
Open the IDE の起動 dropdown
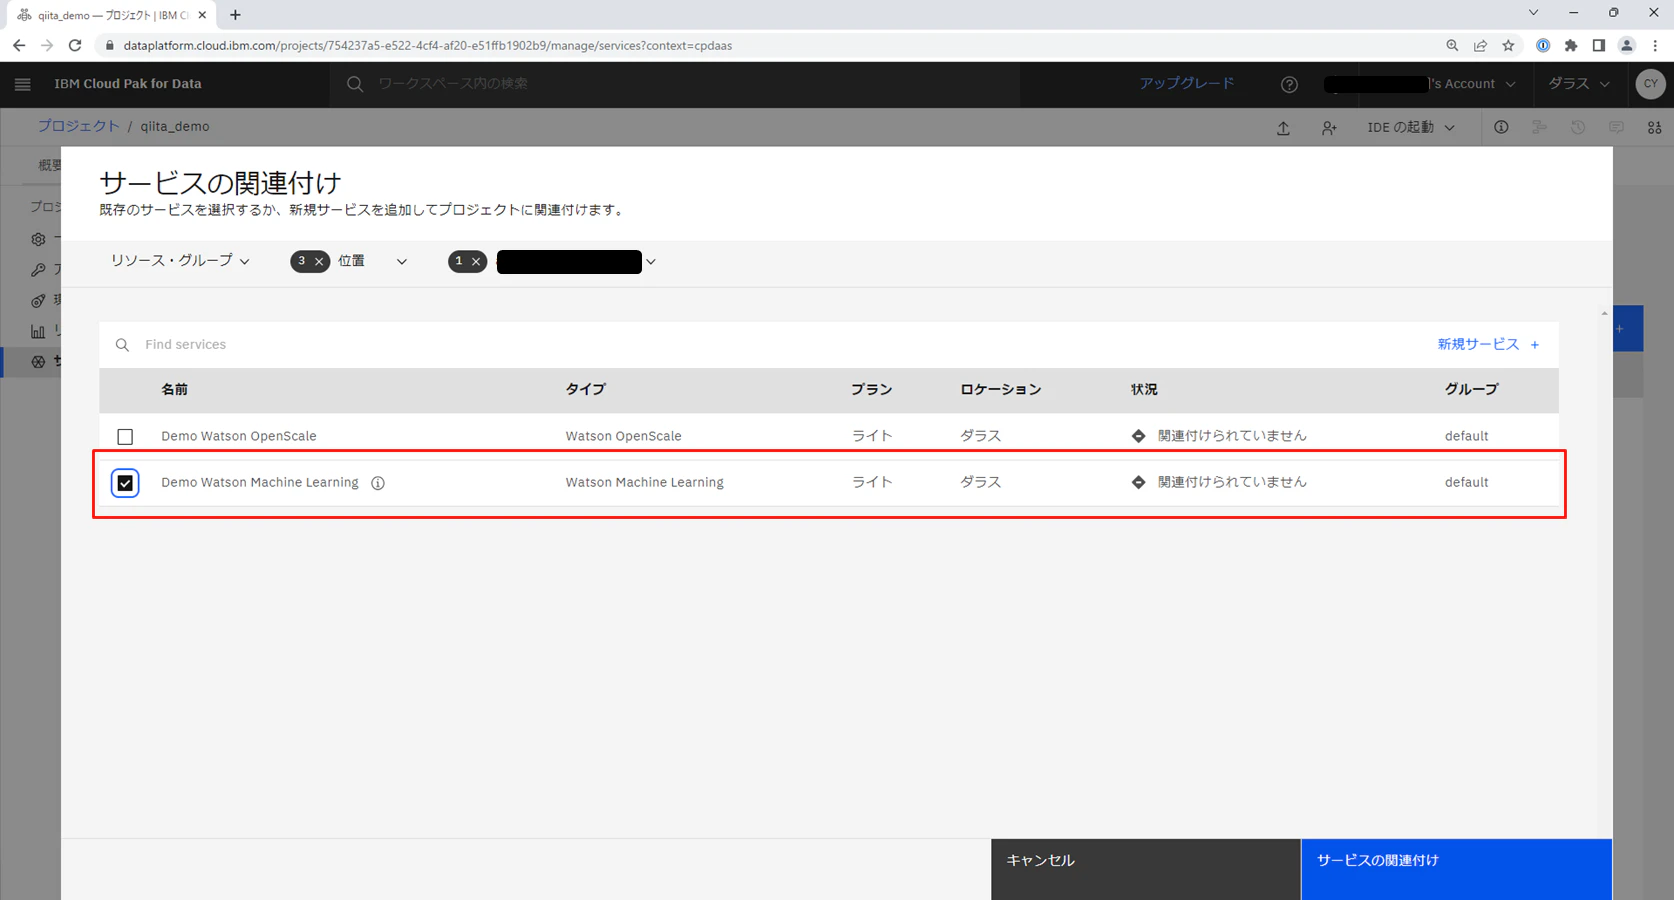1411,127
